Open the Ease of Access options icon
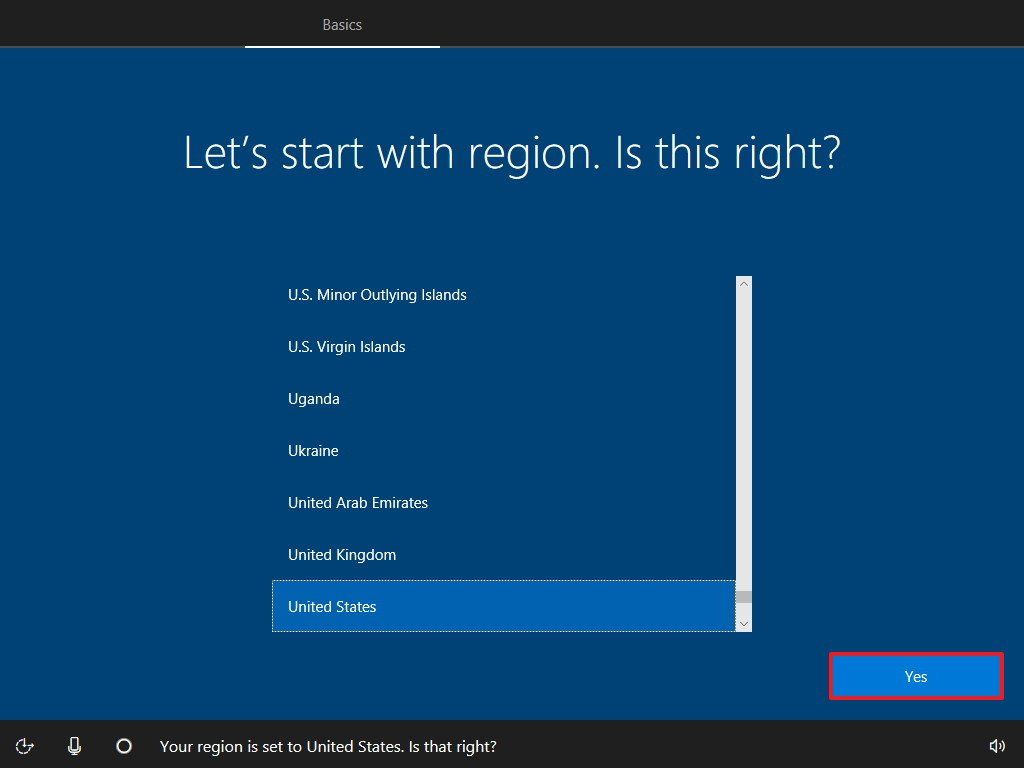Screen dimensions: 1024x768 pos(24,746)
